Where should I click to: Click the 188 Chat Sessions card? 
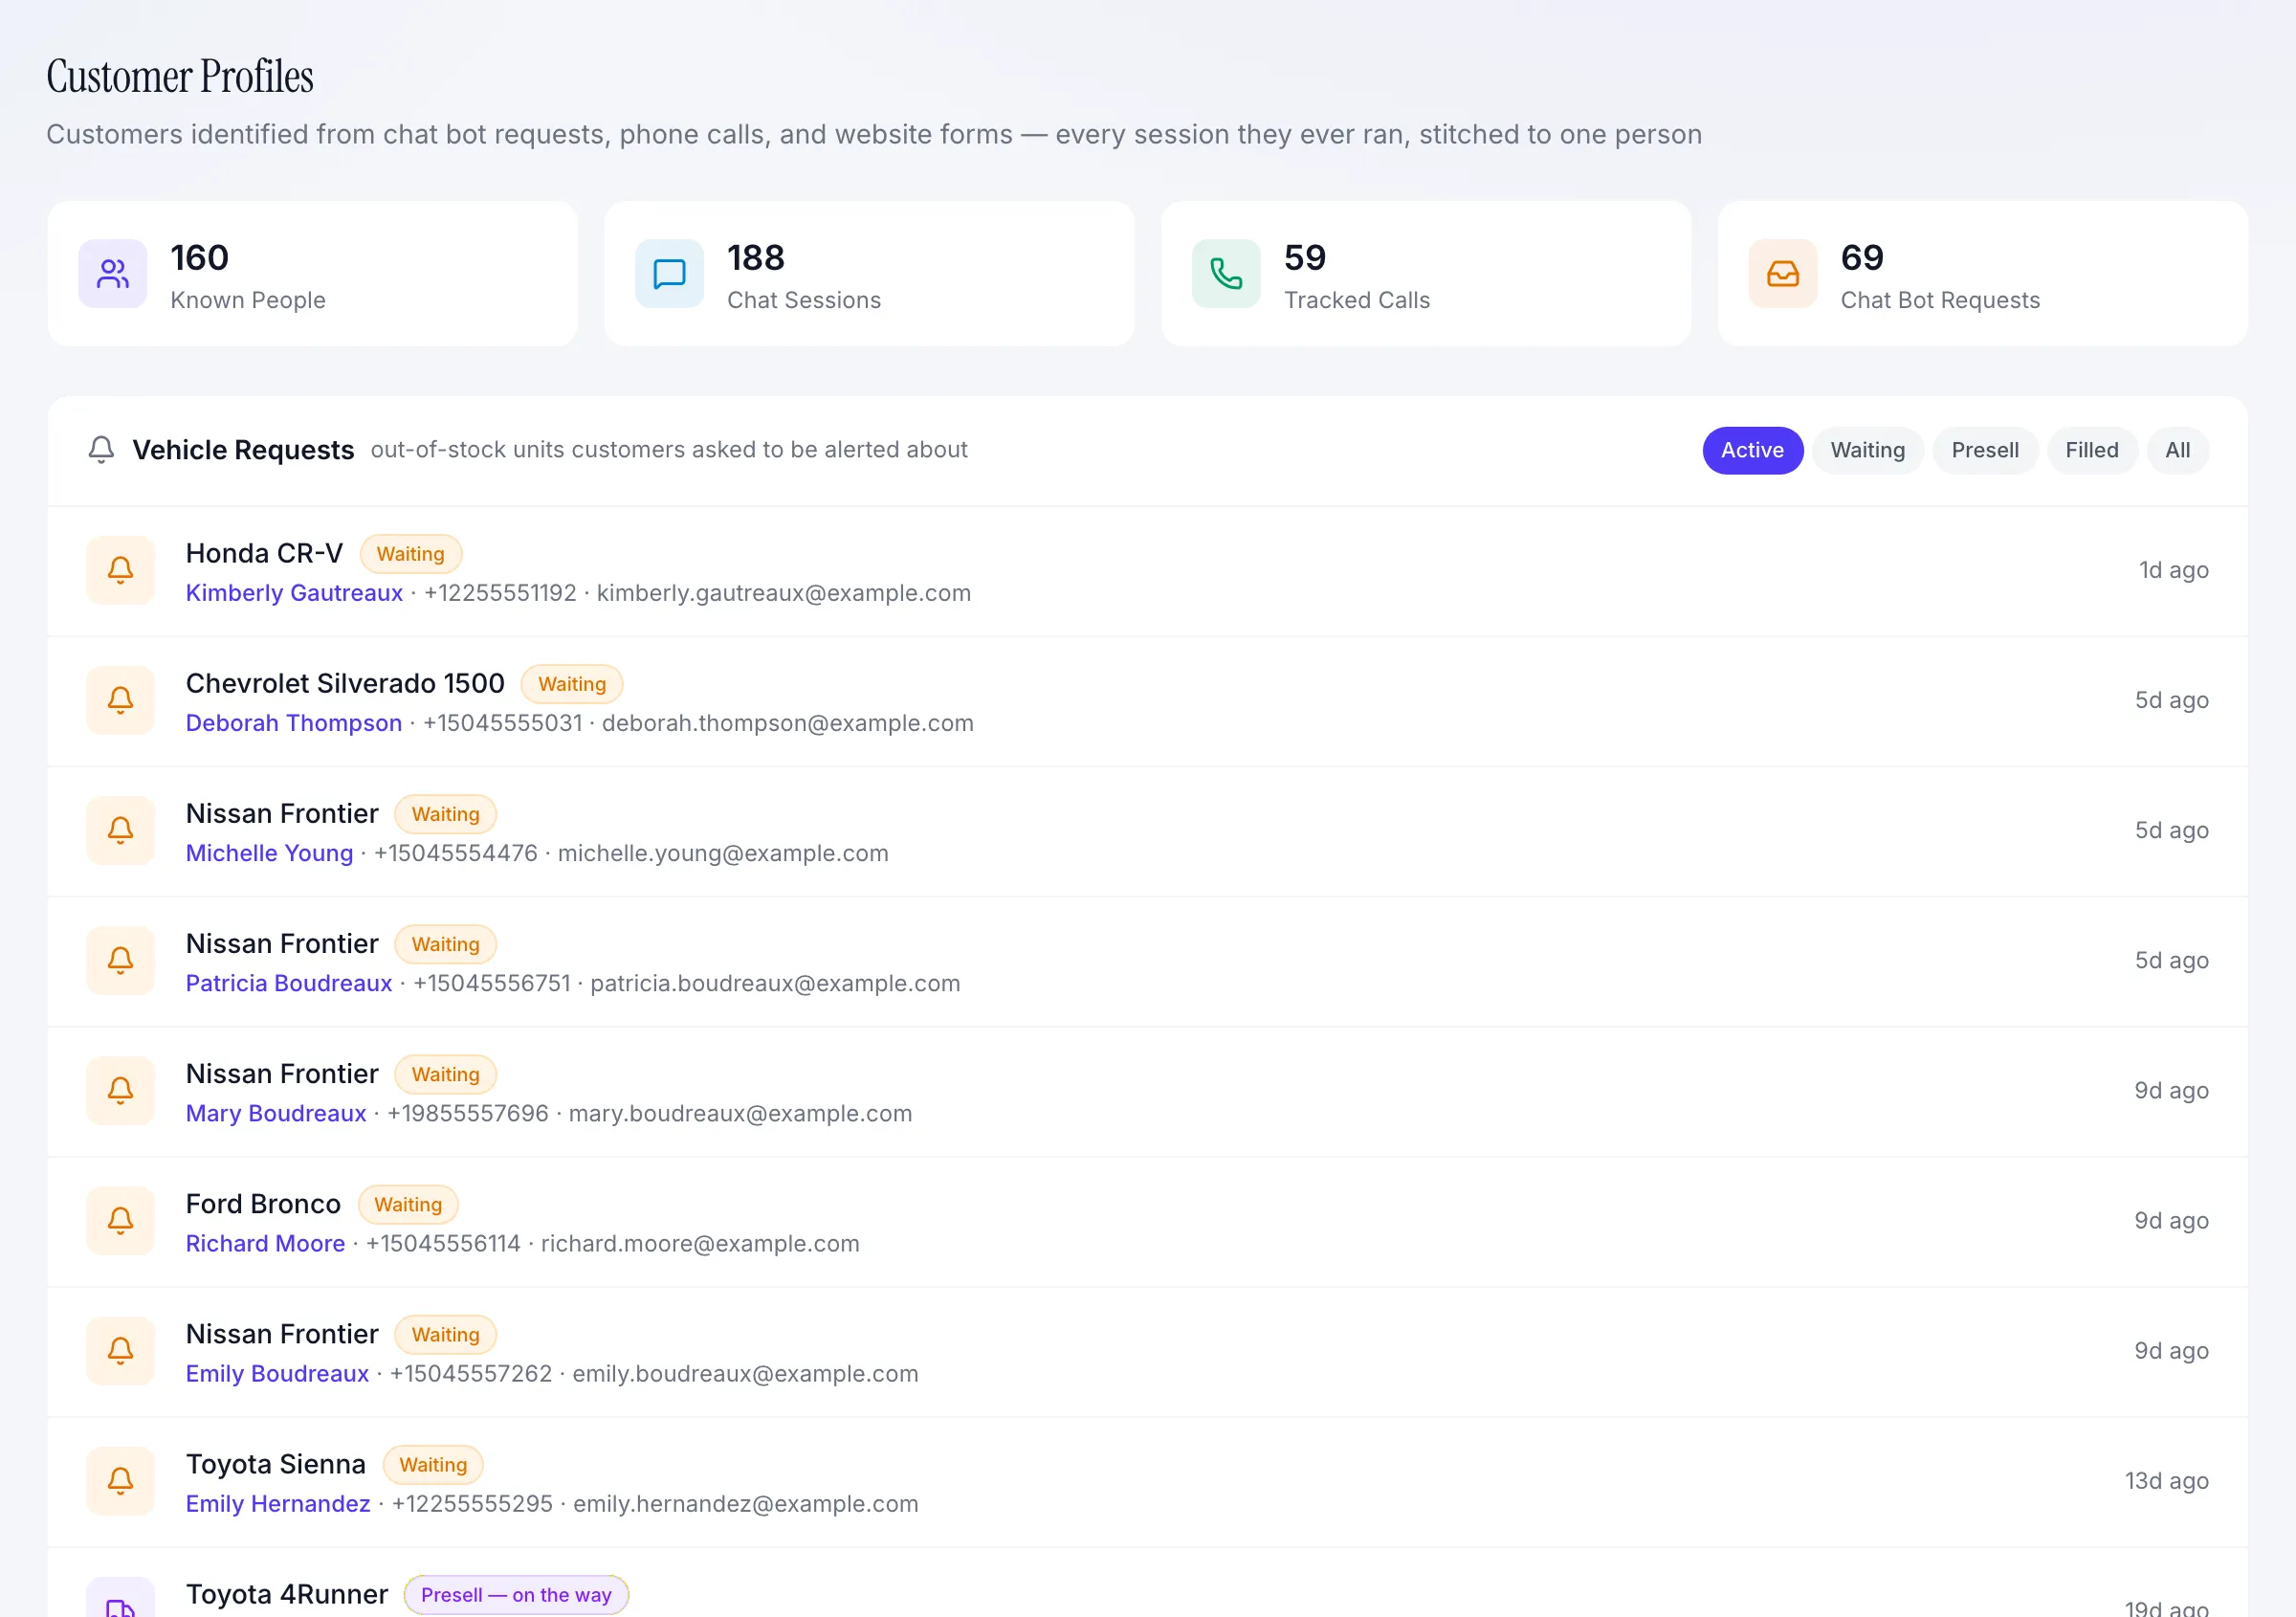point(869,274)
